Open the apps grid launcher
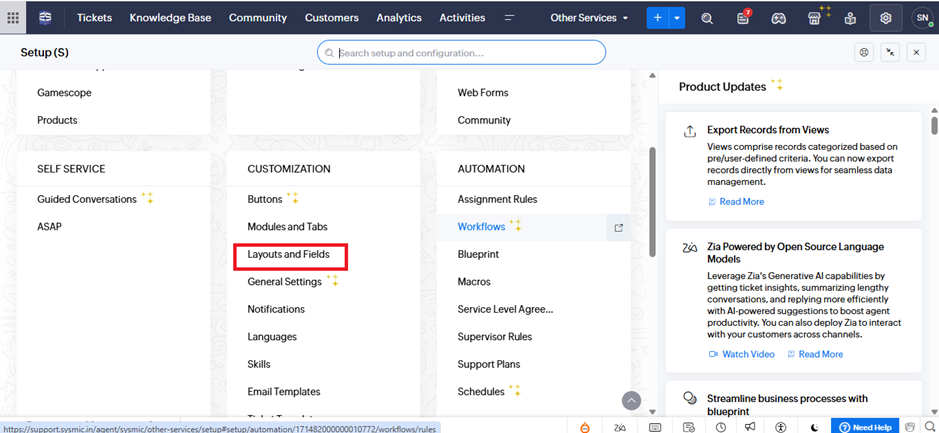 pos(13,18)
